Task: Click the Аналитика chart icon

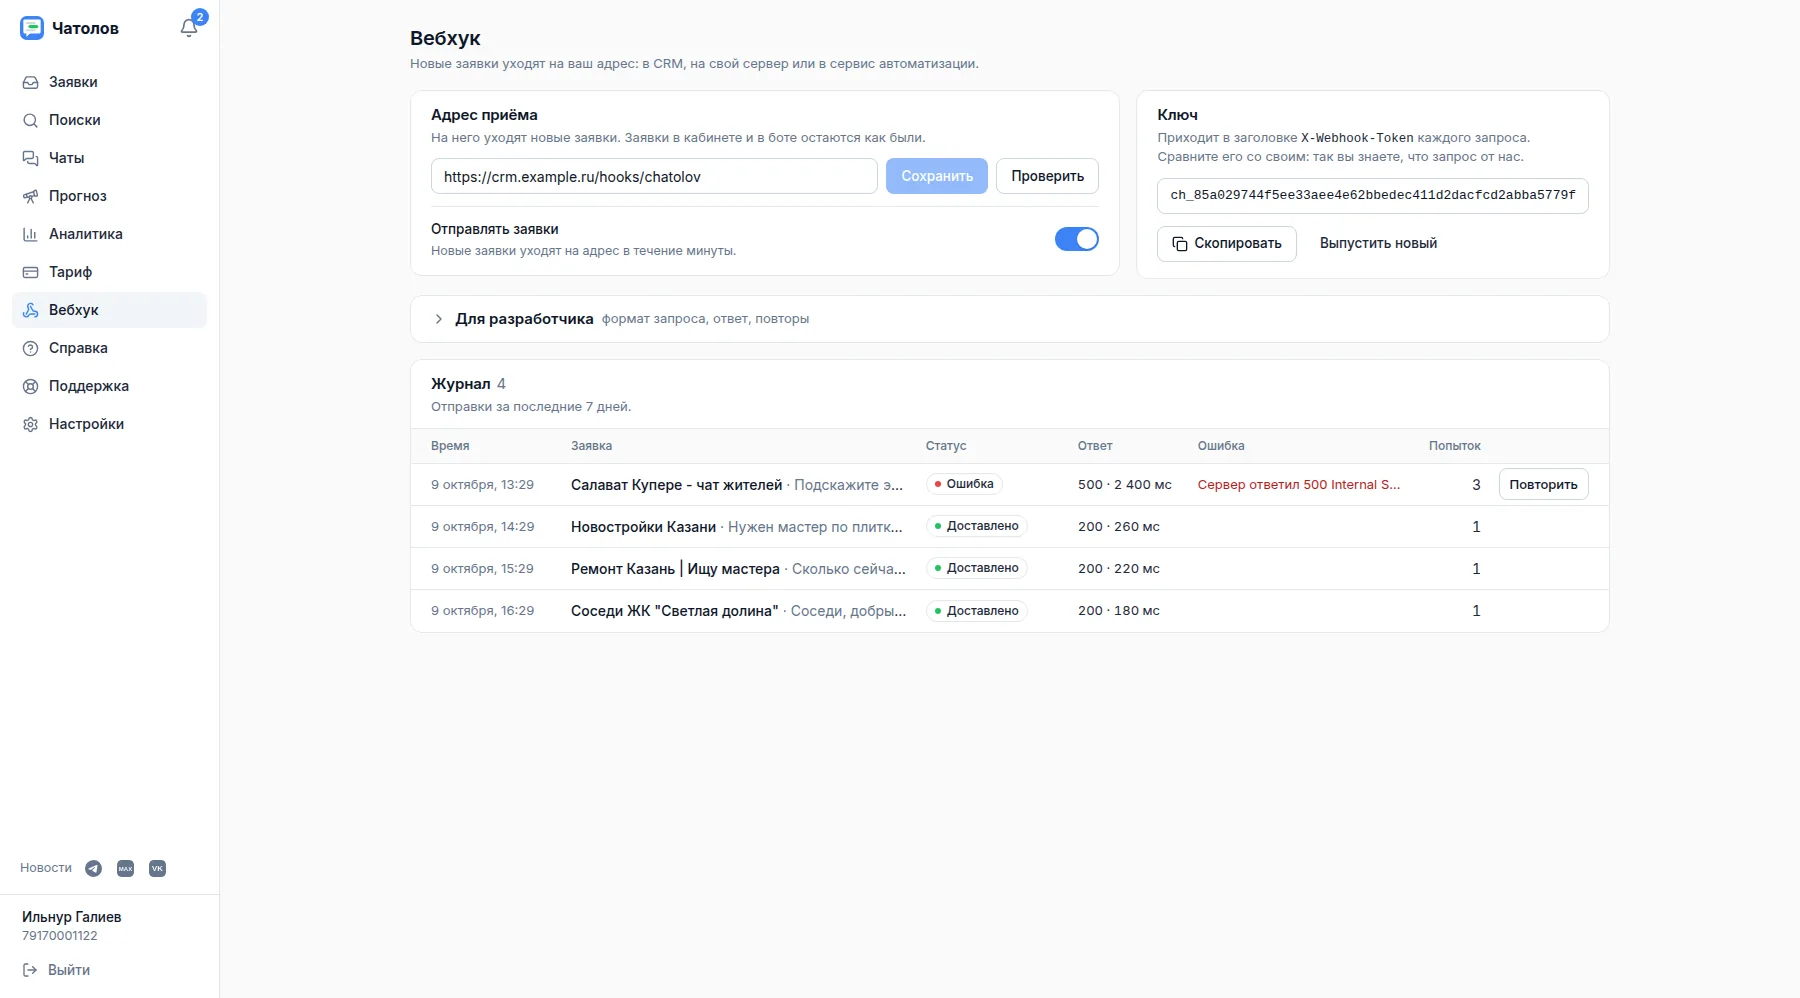Action: point(30,234)
